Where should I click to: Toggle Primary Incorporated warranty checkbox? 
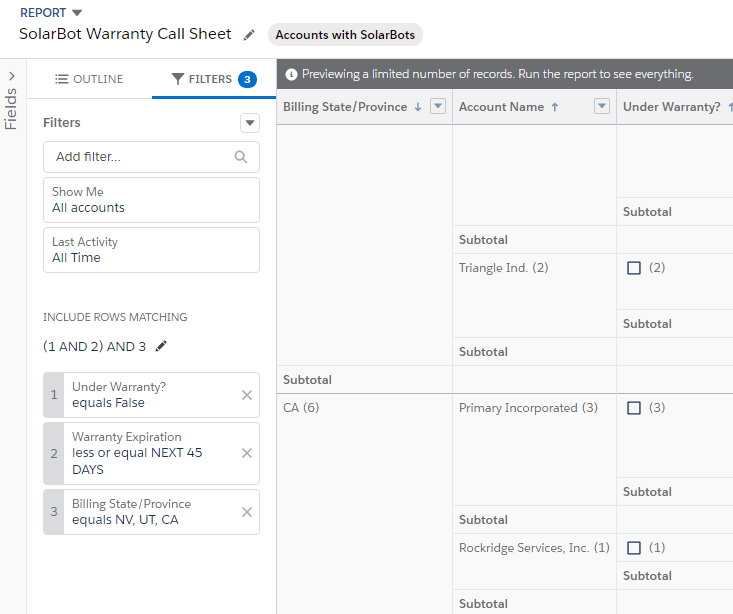633,408
